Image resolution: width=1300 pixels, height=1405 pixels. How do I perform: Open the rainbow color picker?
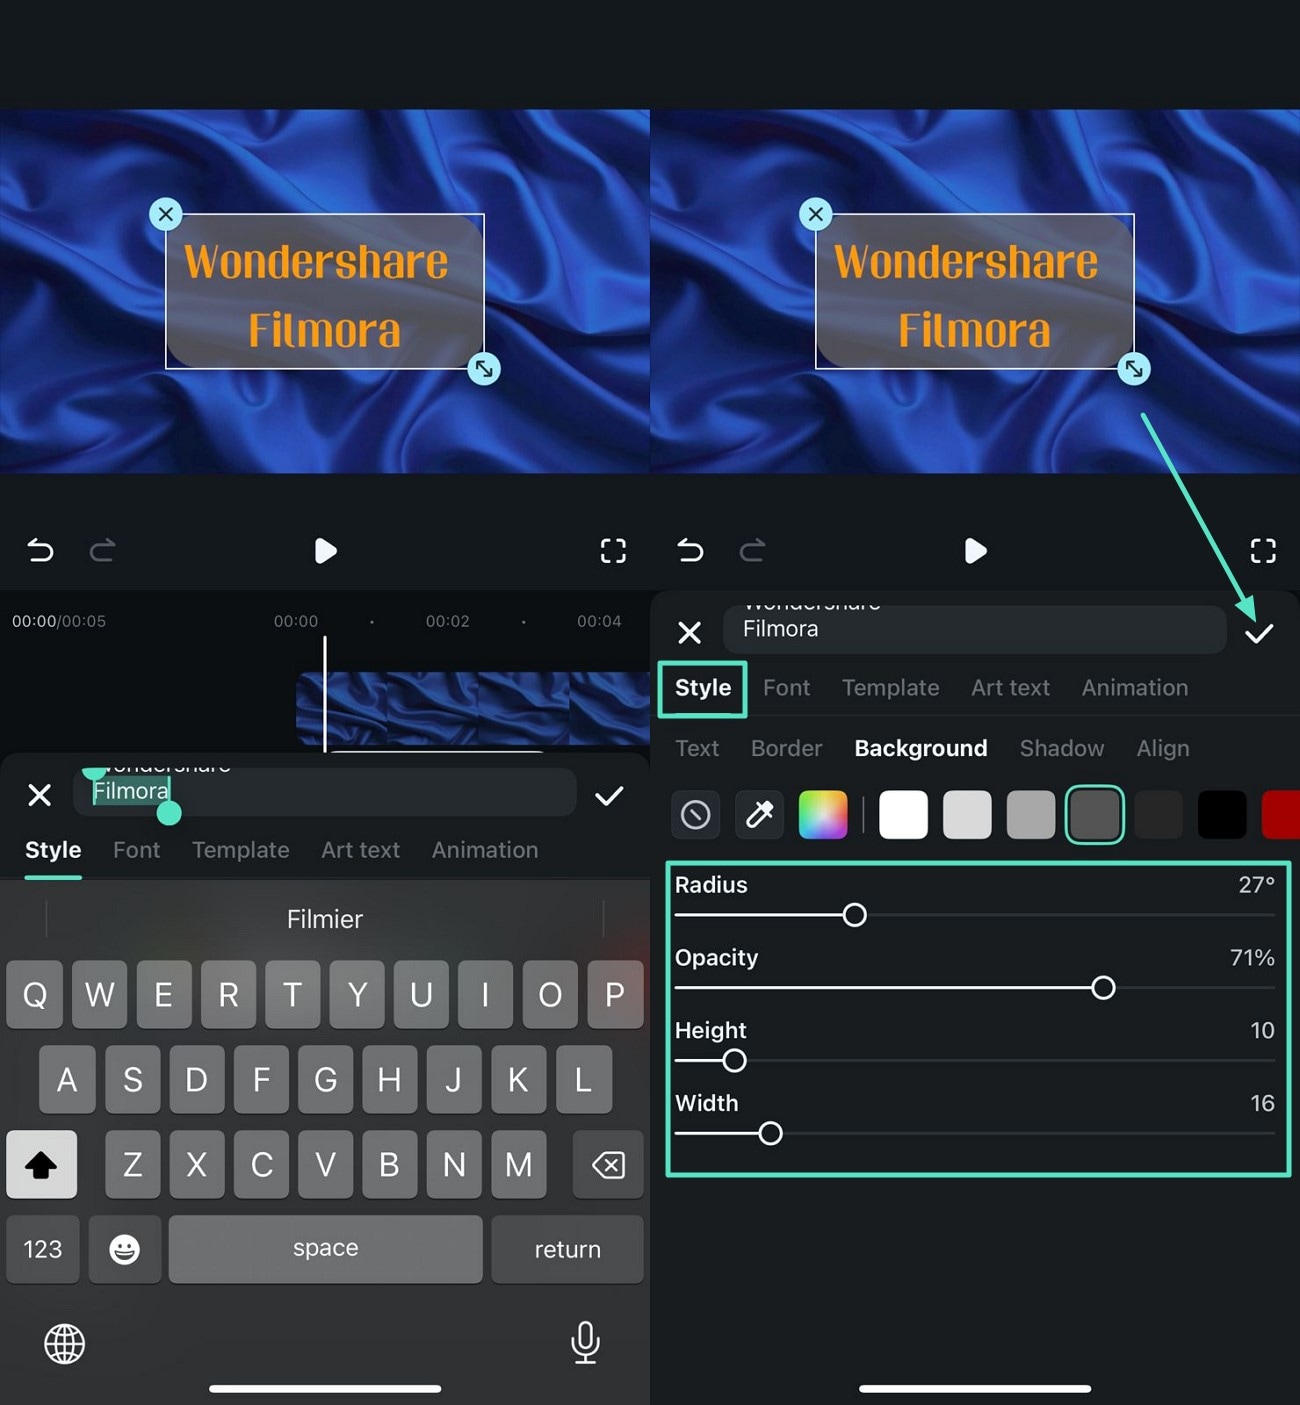tap(823, 814)
